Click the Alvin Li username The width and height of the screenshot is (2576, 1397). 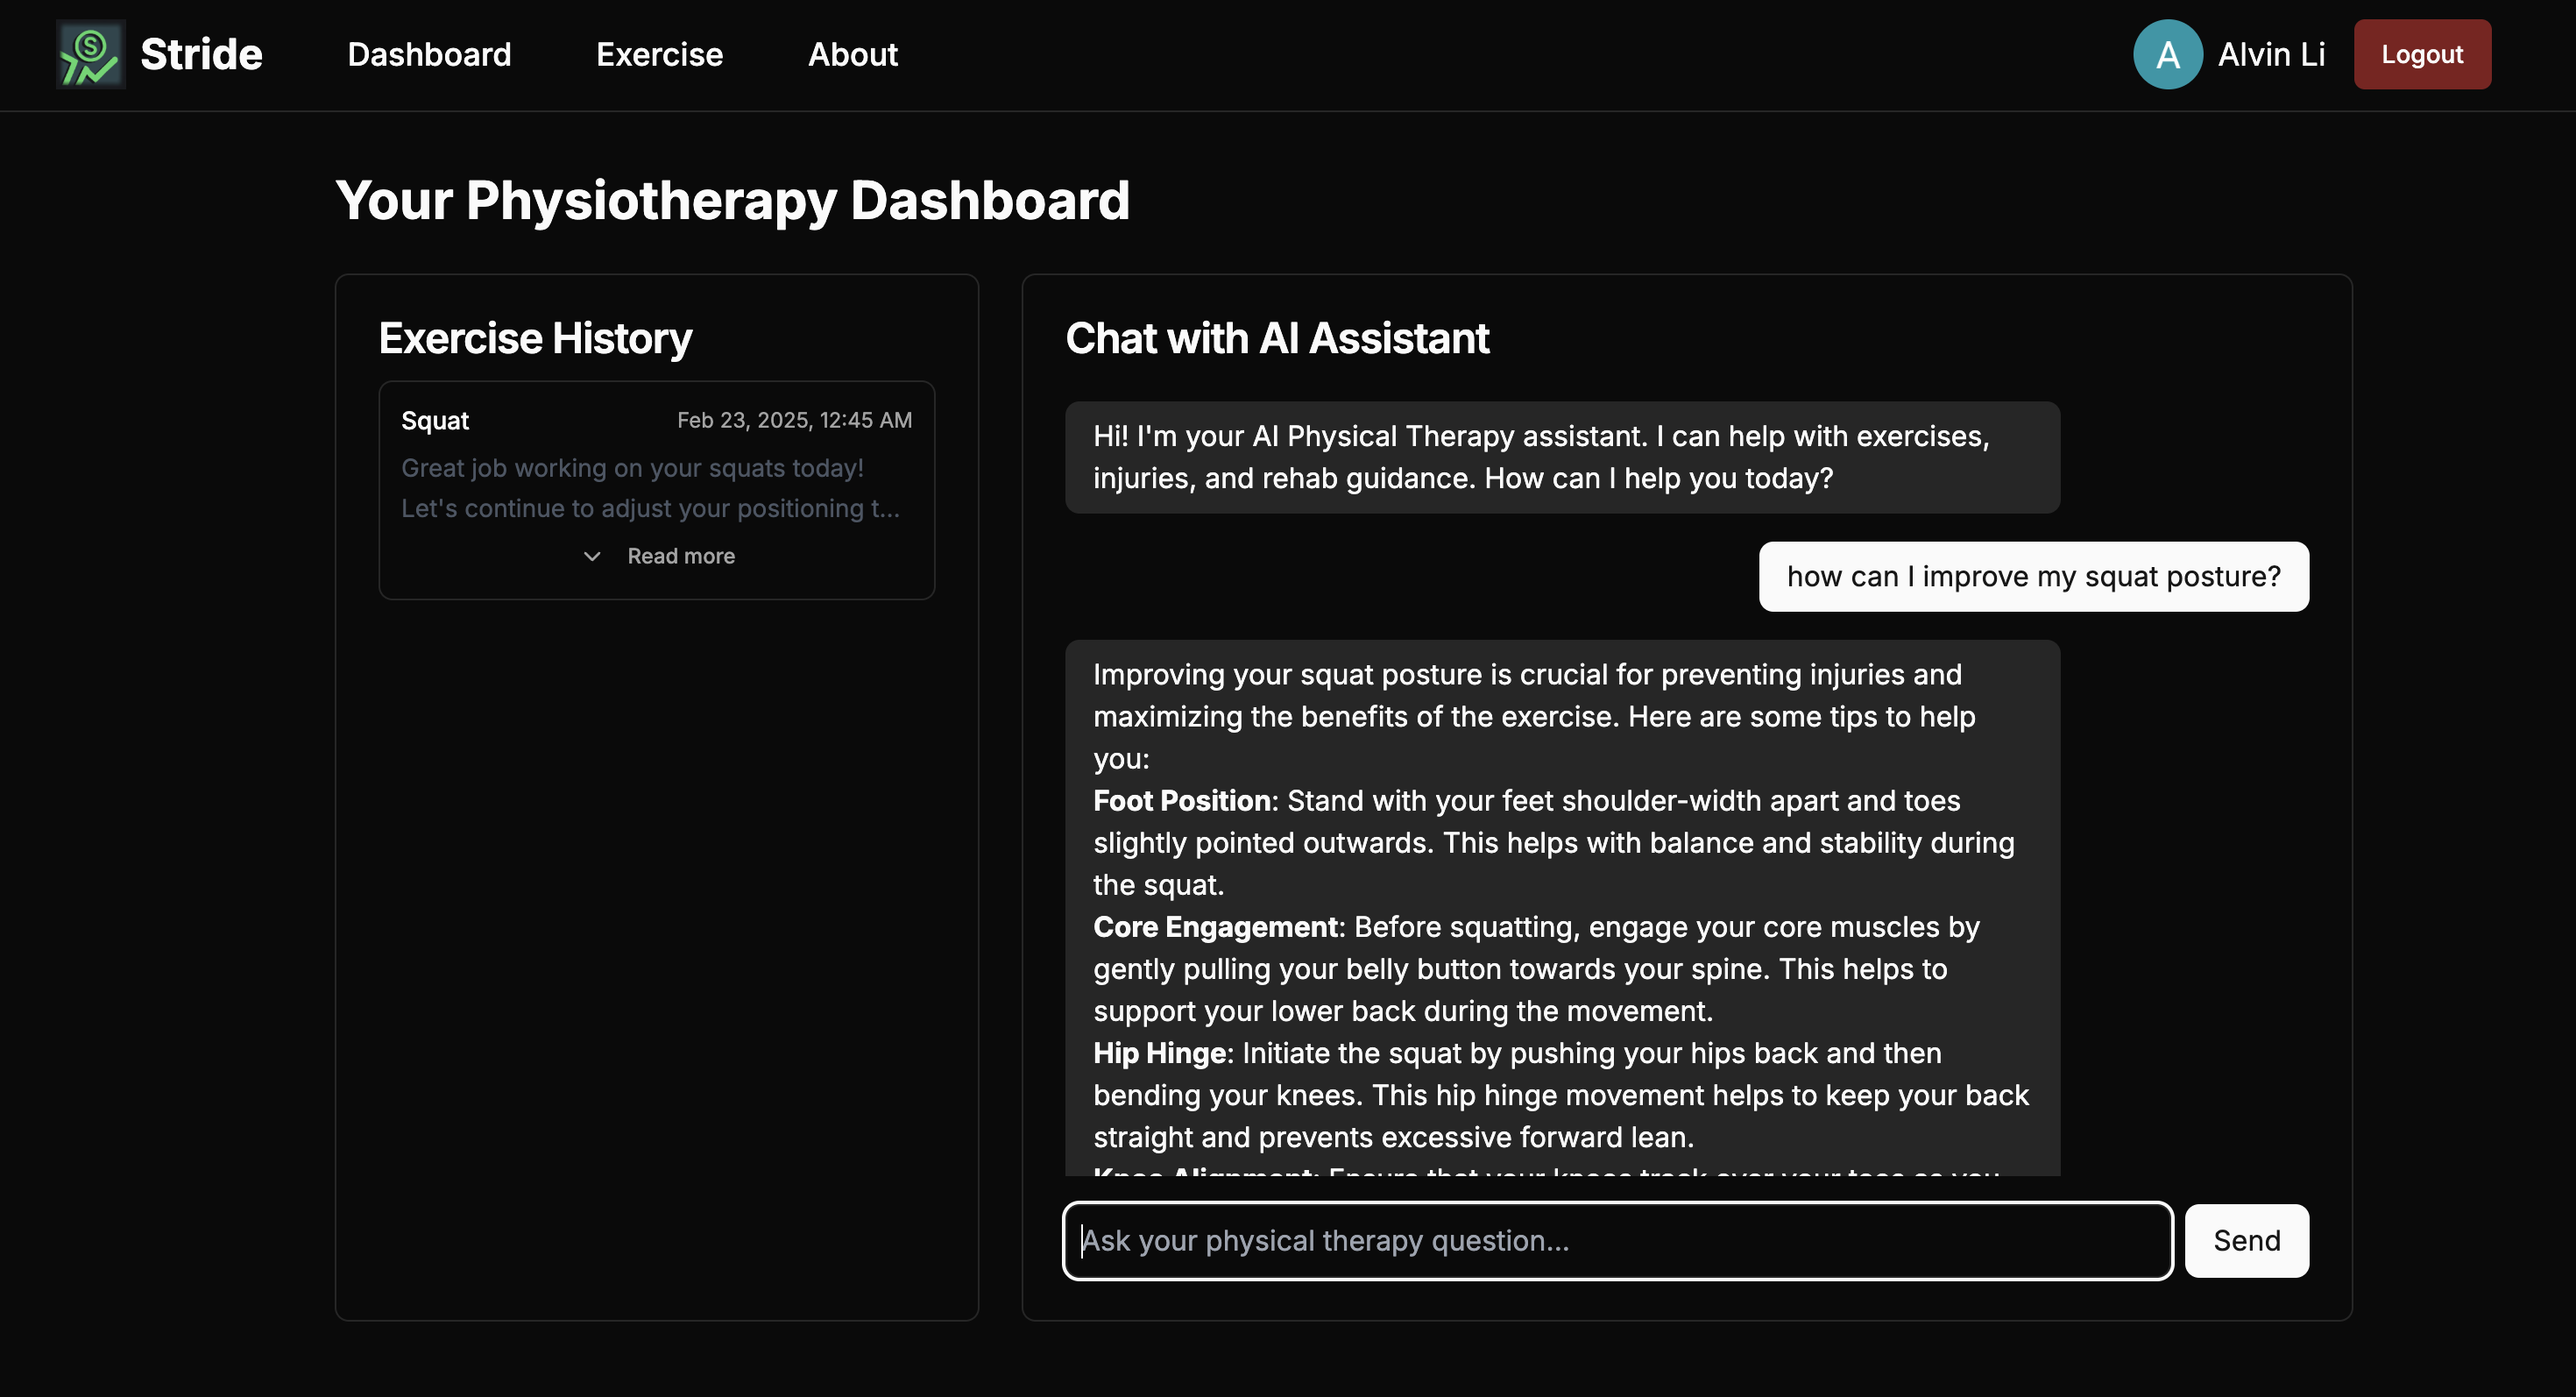pyautogui.click(x=2271, y=54)
